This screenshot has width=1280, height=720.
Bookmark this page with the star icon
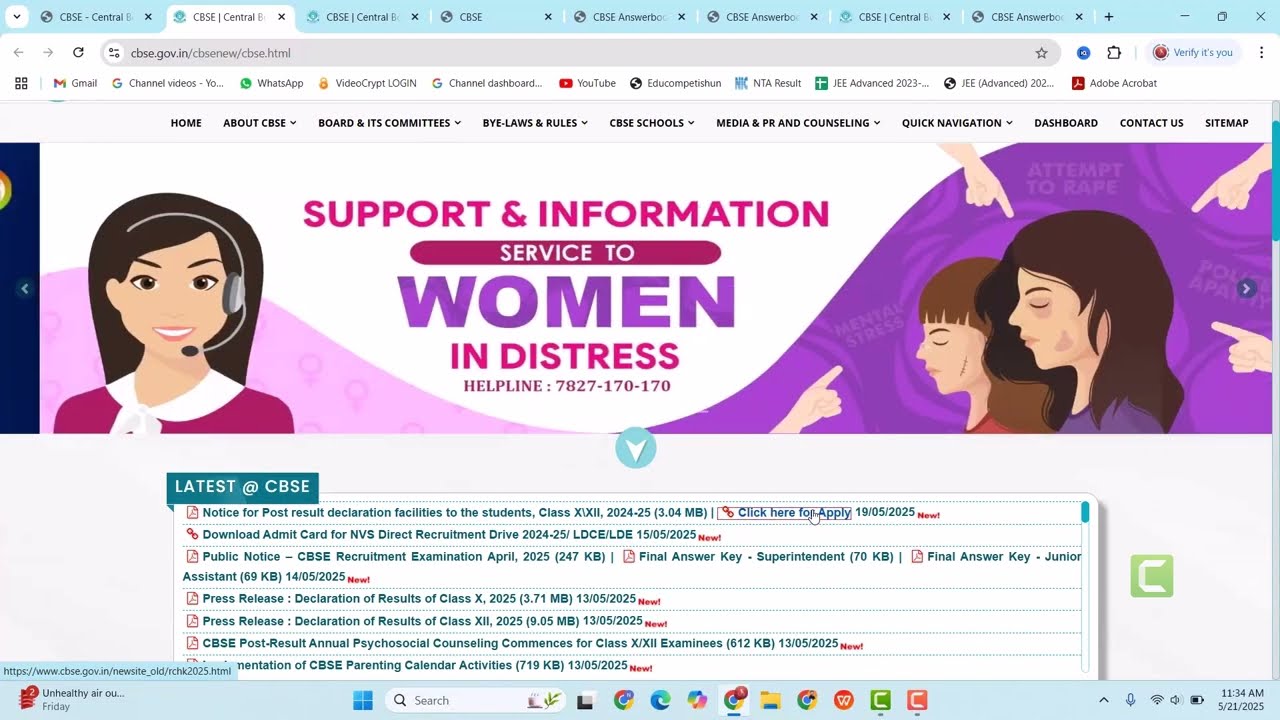[x=1041, y=53]
